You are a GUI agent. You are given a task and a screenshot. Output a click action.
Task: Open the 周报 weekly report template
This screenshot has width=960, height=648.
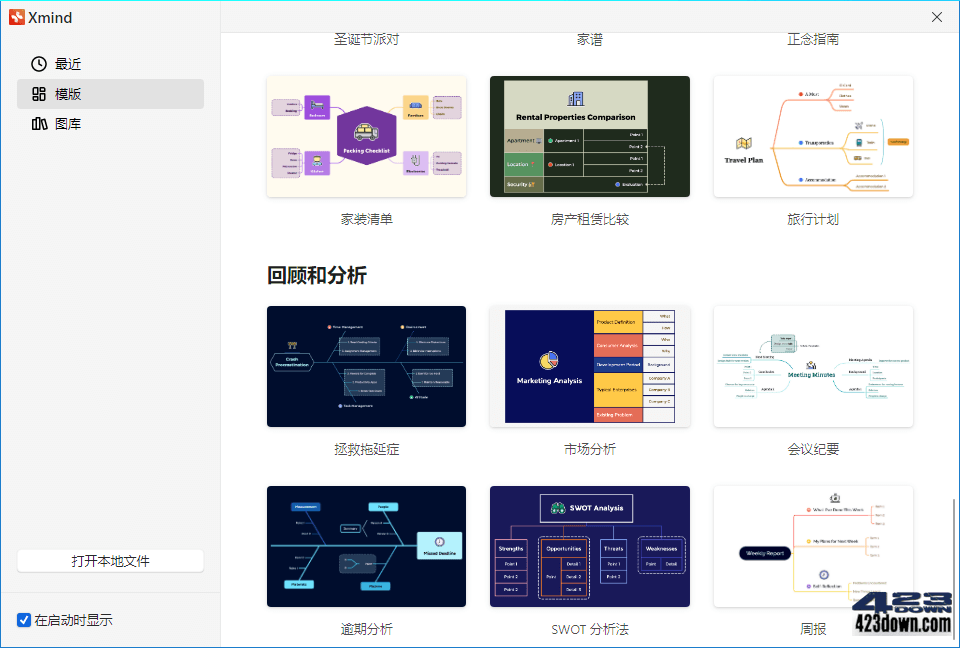(813, 547)
